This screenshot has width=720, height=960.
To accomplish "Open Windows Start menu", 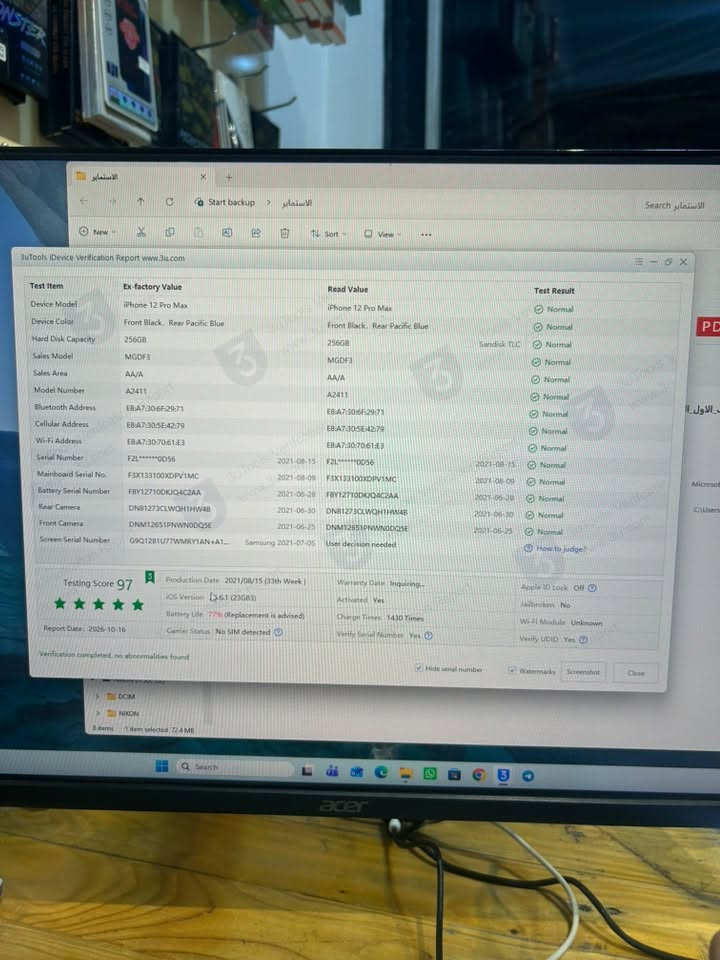I will click(x=162, y=766).
